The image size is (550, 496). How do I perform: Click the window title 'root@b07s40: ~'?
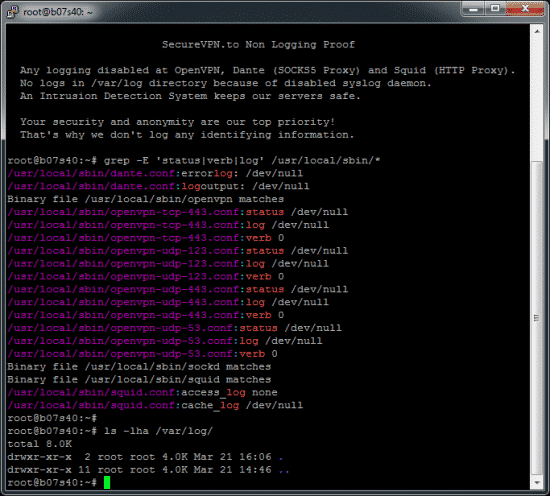58,12
